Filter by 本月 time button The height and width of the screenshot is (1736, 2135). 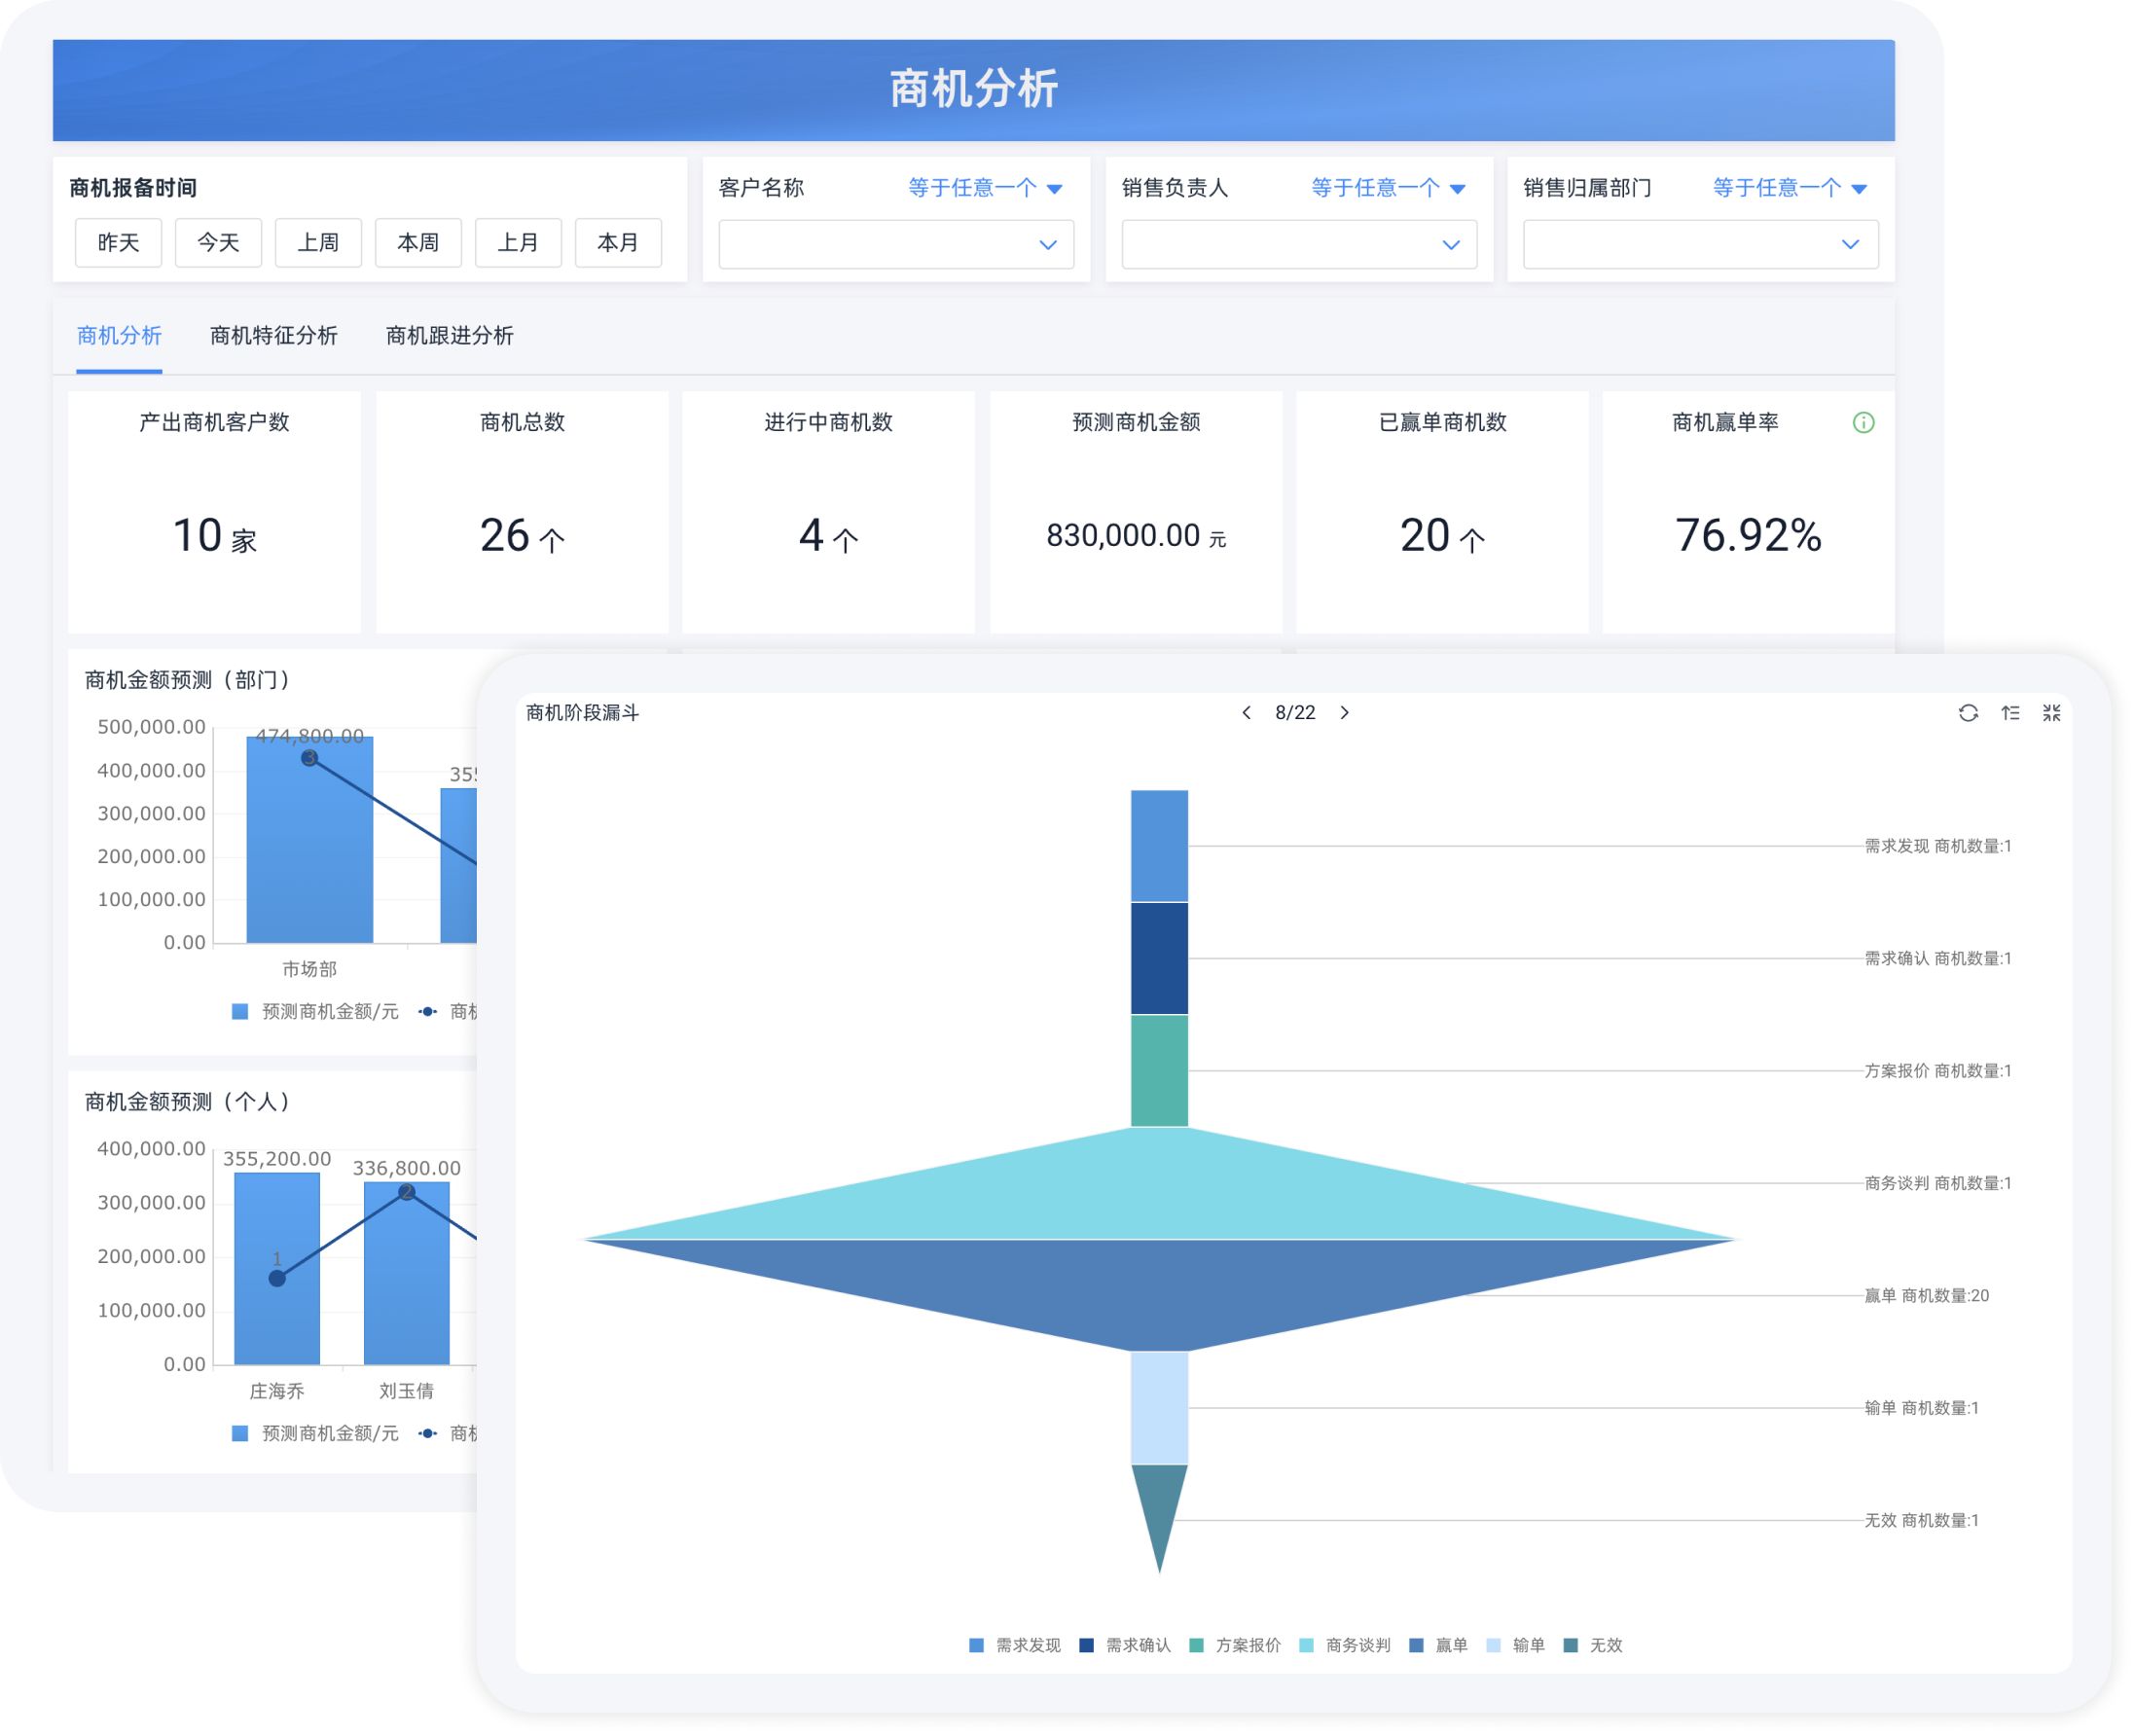617,243
